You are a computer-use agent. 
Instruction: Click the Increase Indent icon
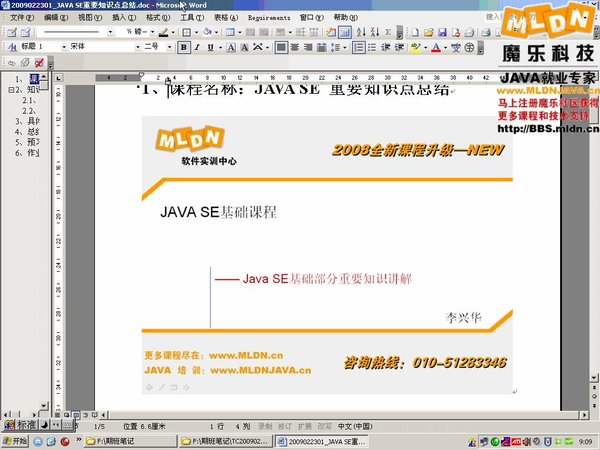(399, 47)
